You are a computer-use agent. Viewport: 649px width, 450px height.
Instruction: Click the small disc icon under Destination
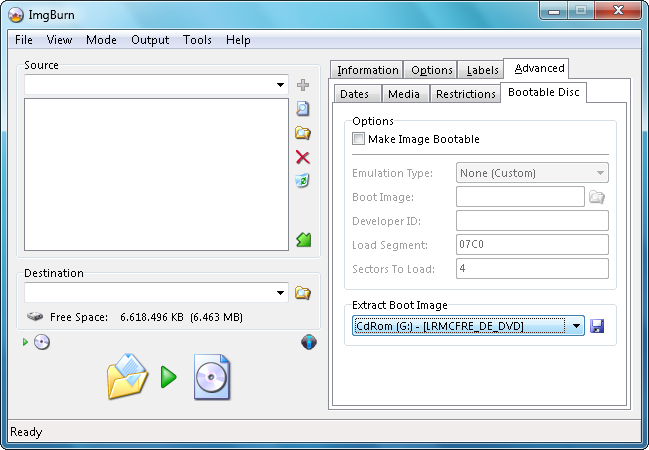(x=42, y=342)
